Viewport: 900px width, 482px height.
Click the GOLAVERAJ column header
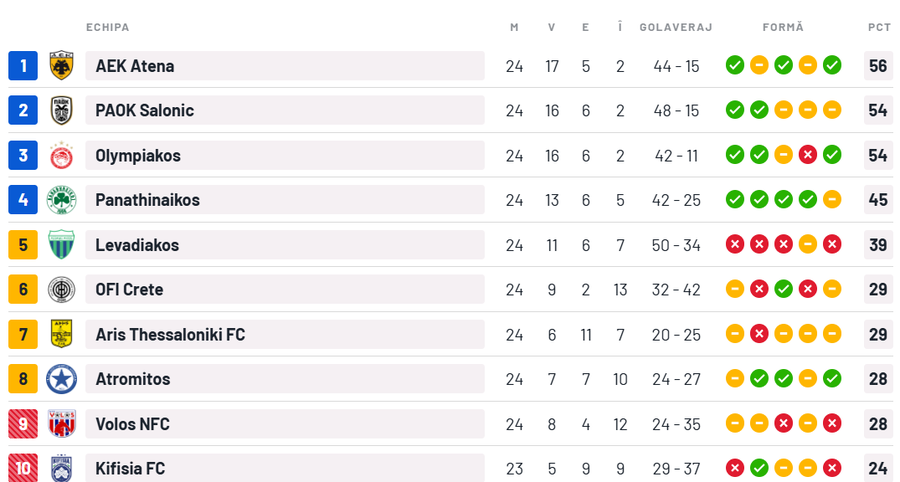click(676, 27)
